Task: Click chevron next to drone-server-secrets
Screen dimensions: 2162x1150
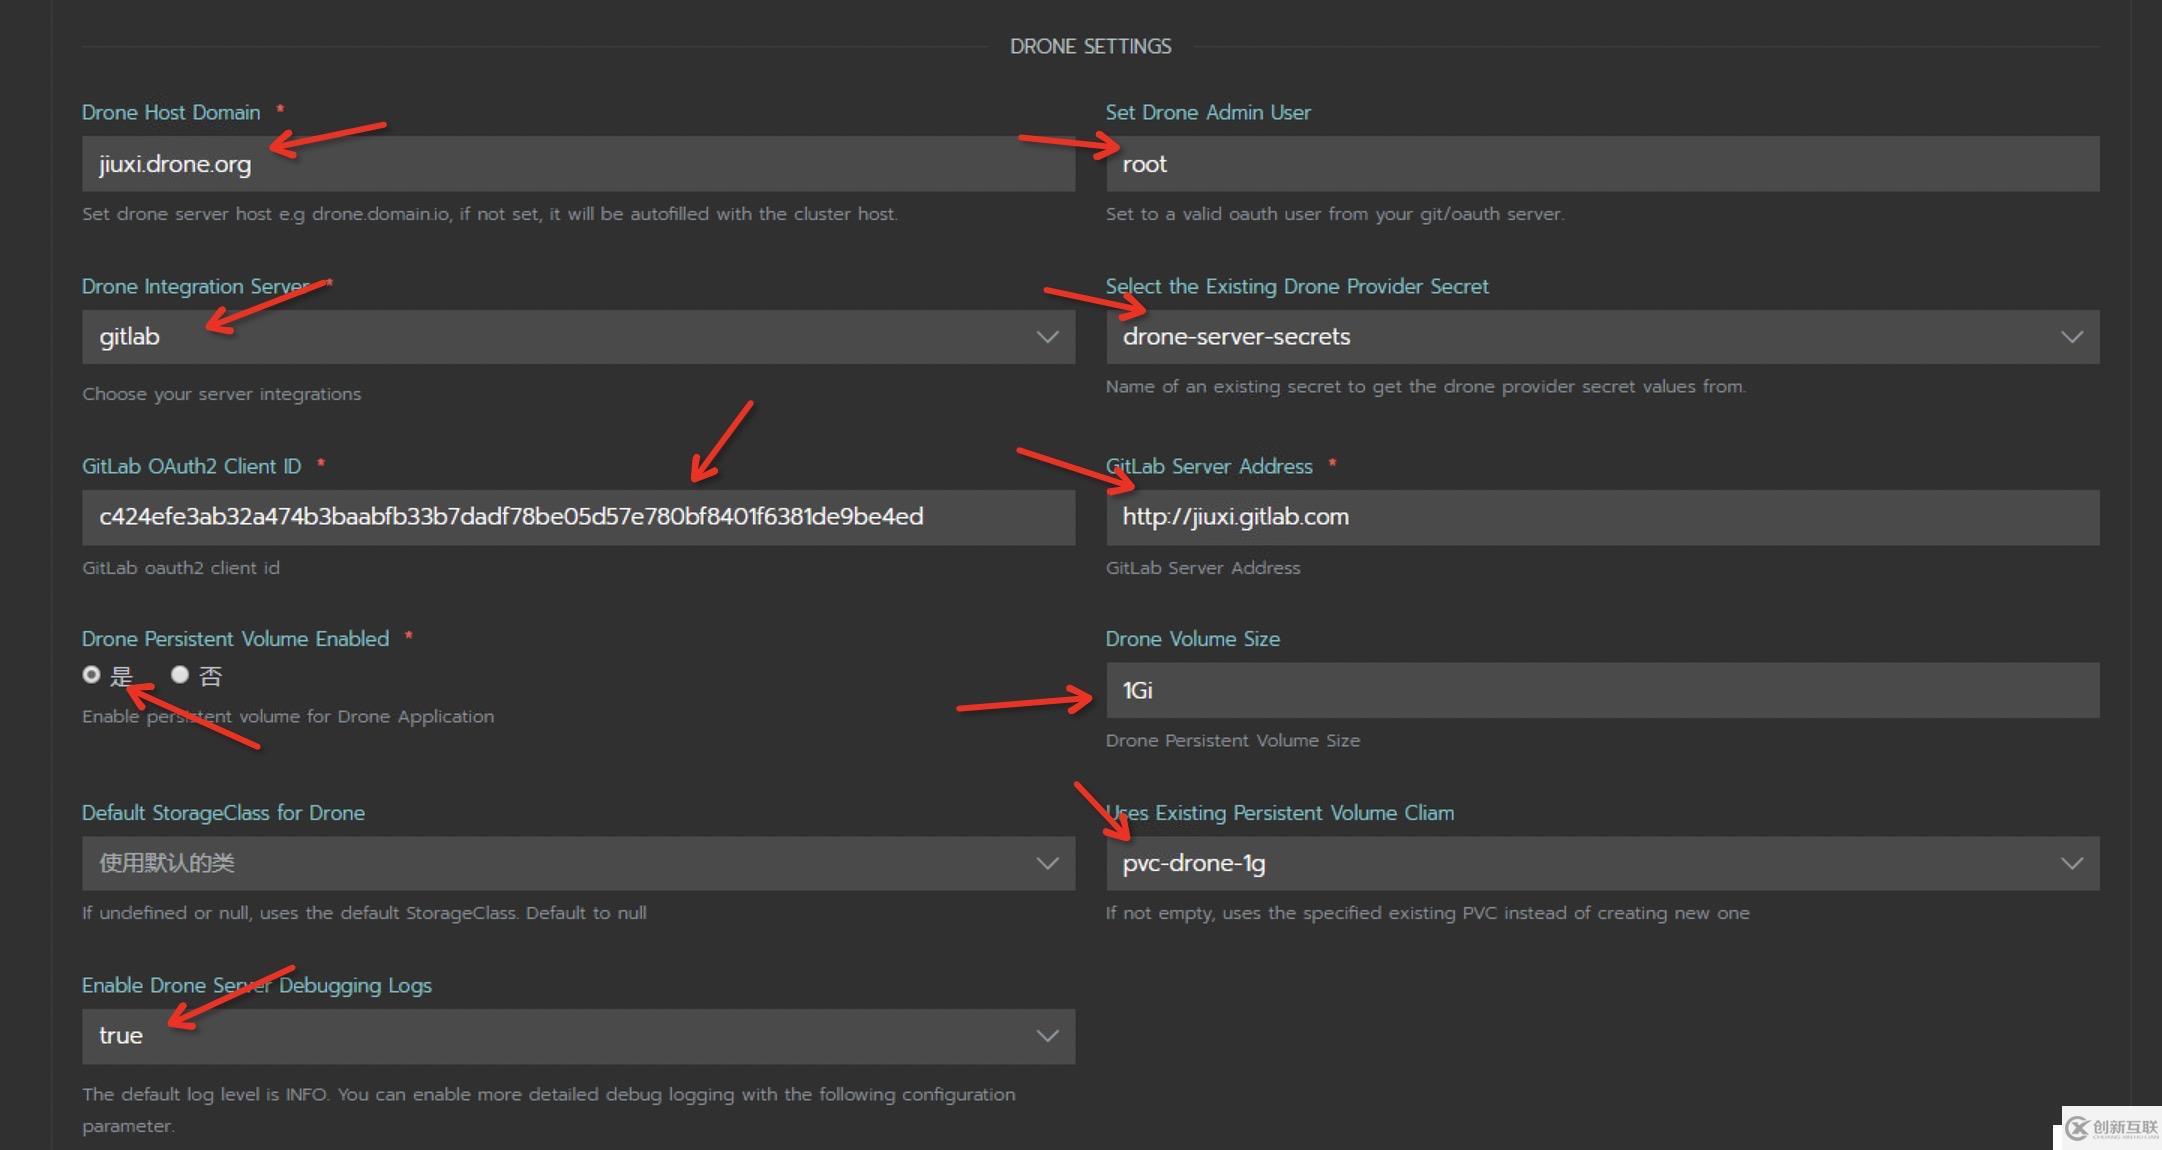Action: click(x=2072, y=337)
